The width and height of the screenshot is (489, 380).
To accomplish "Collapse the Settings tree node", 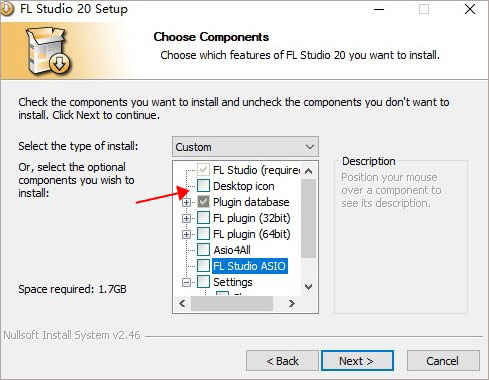I will pyautogui.click(x=187, y=283).
